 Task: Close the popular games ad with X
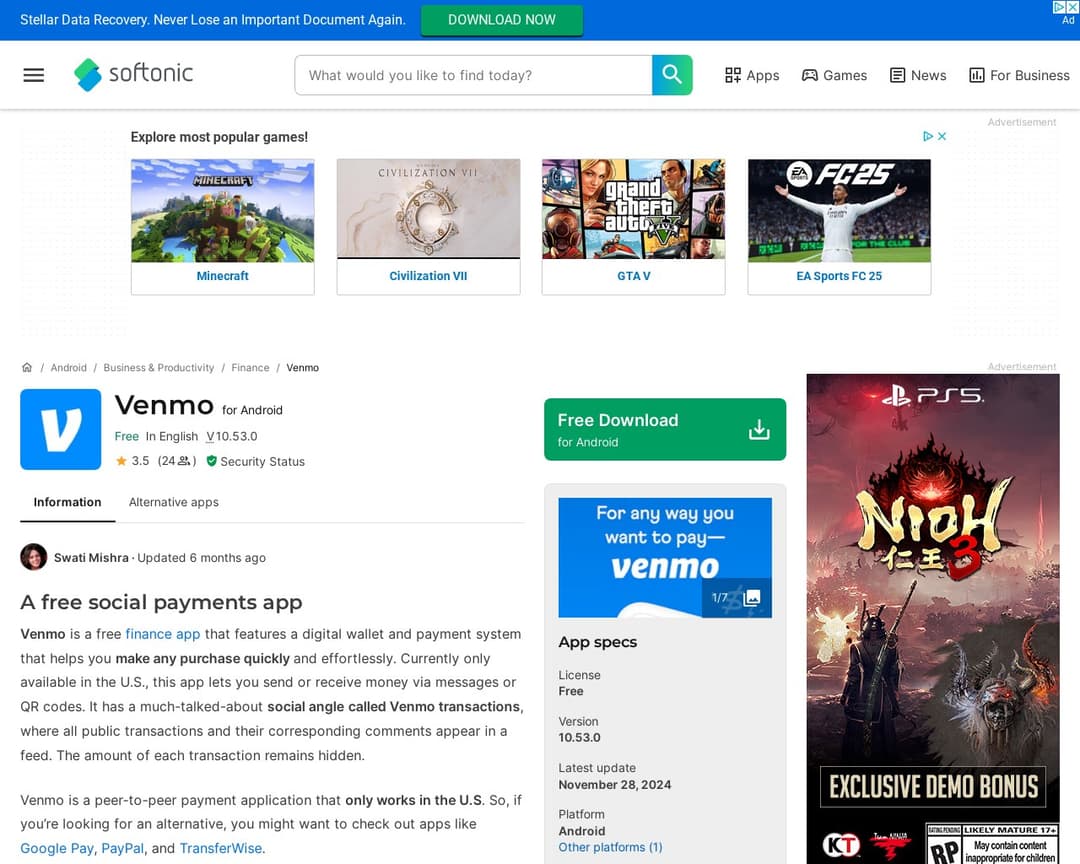(x=942, y=136)
